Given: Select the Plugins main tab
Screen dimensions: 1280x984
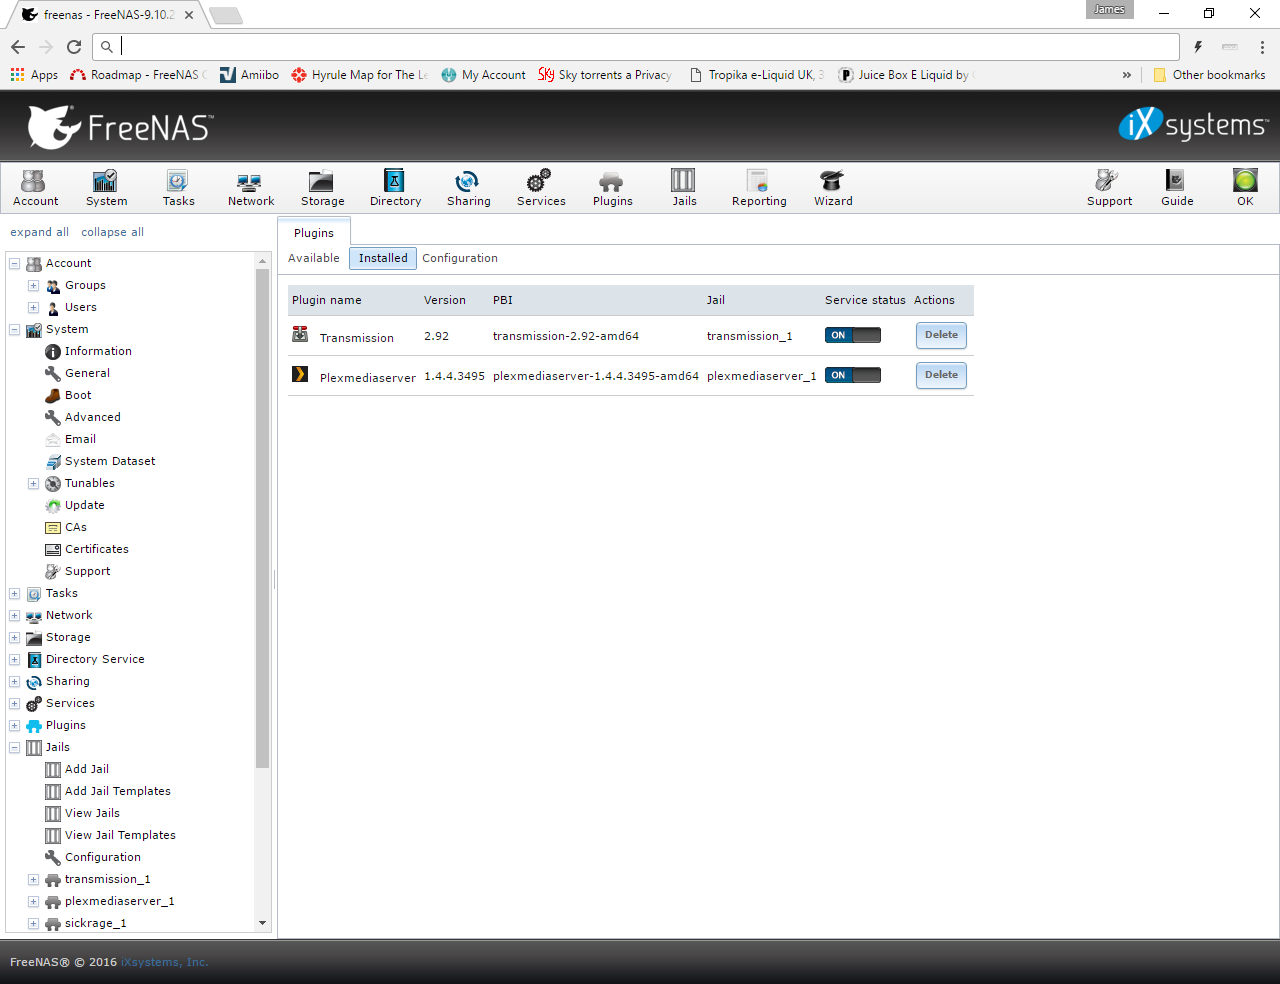Looking at the screenshot, I should (314, 232).
